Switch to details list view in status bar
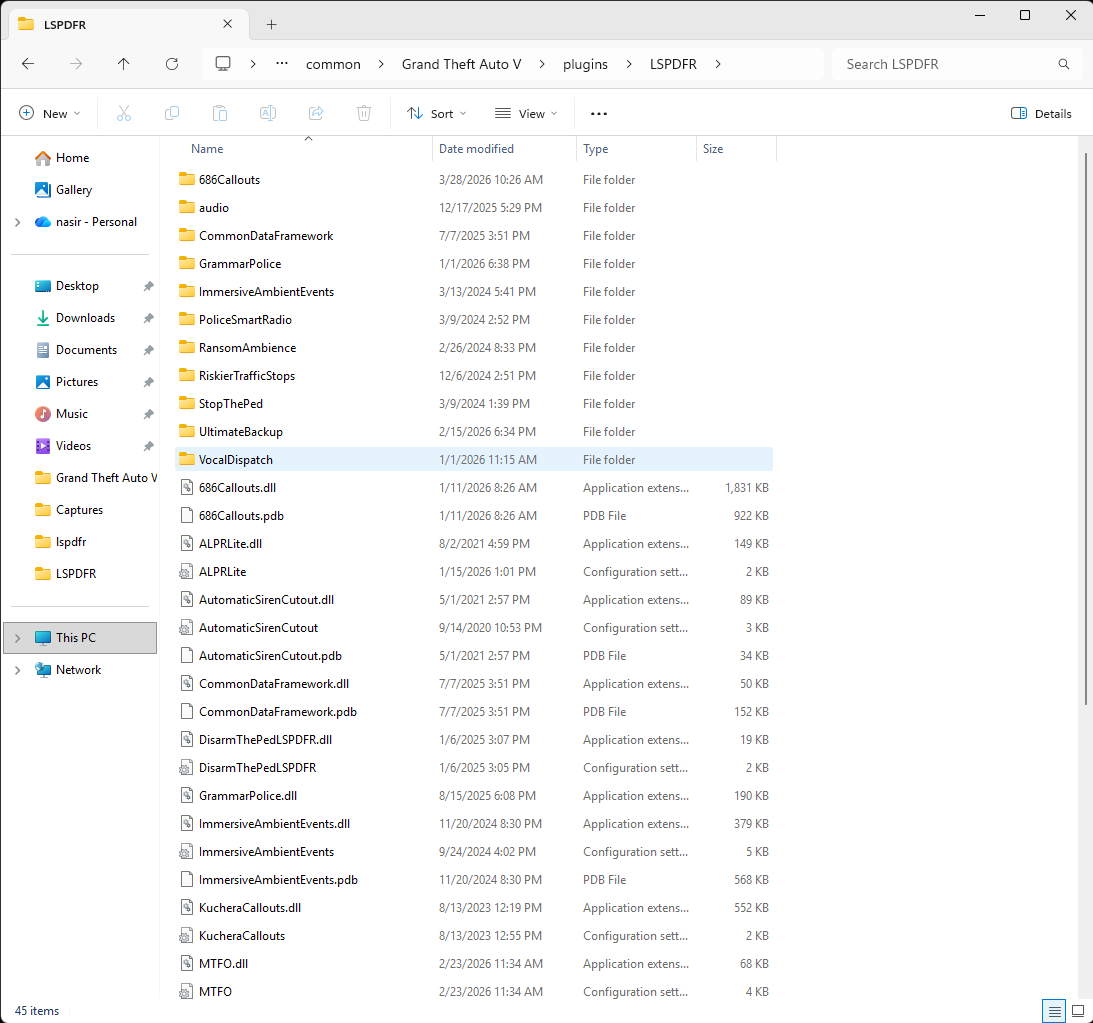 click(x=1054, y=1011)
